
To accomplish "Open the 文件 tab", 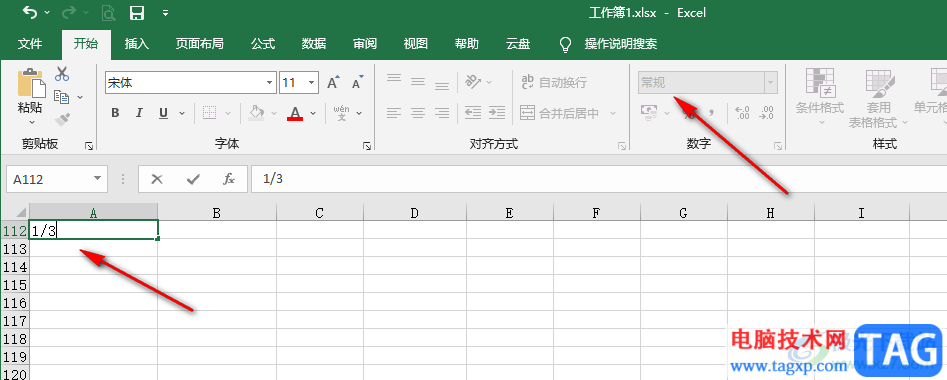I will (30, 43).
